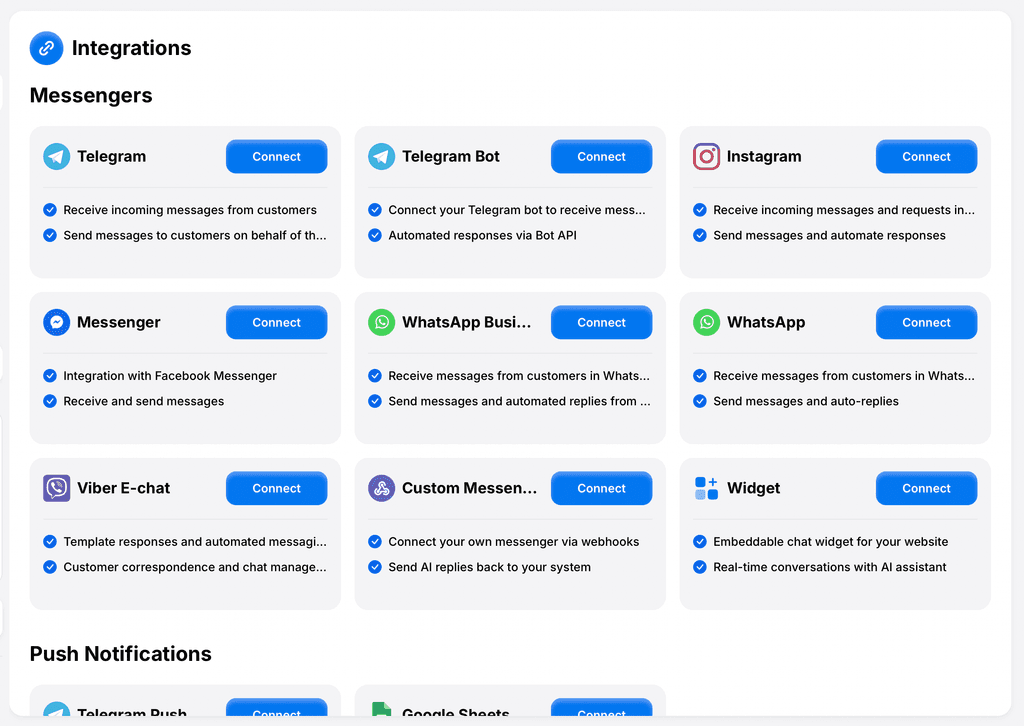Click the Viber E-chat logo
Image resolution: width=1024 pixels, height=726 pixels.
tap(56, 488)
